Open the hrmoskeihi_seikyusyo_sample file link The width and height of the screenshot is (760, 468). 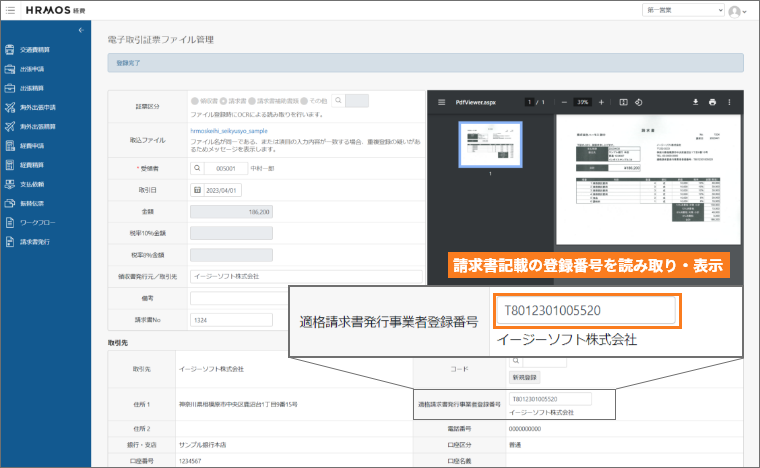[229, 131]
